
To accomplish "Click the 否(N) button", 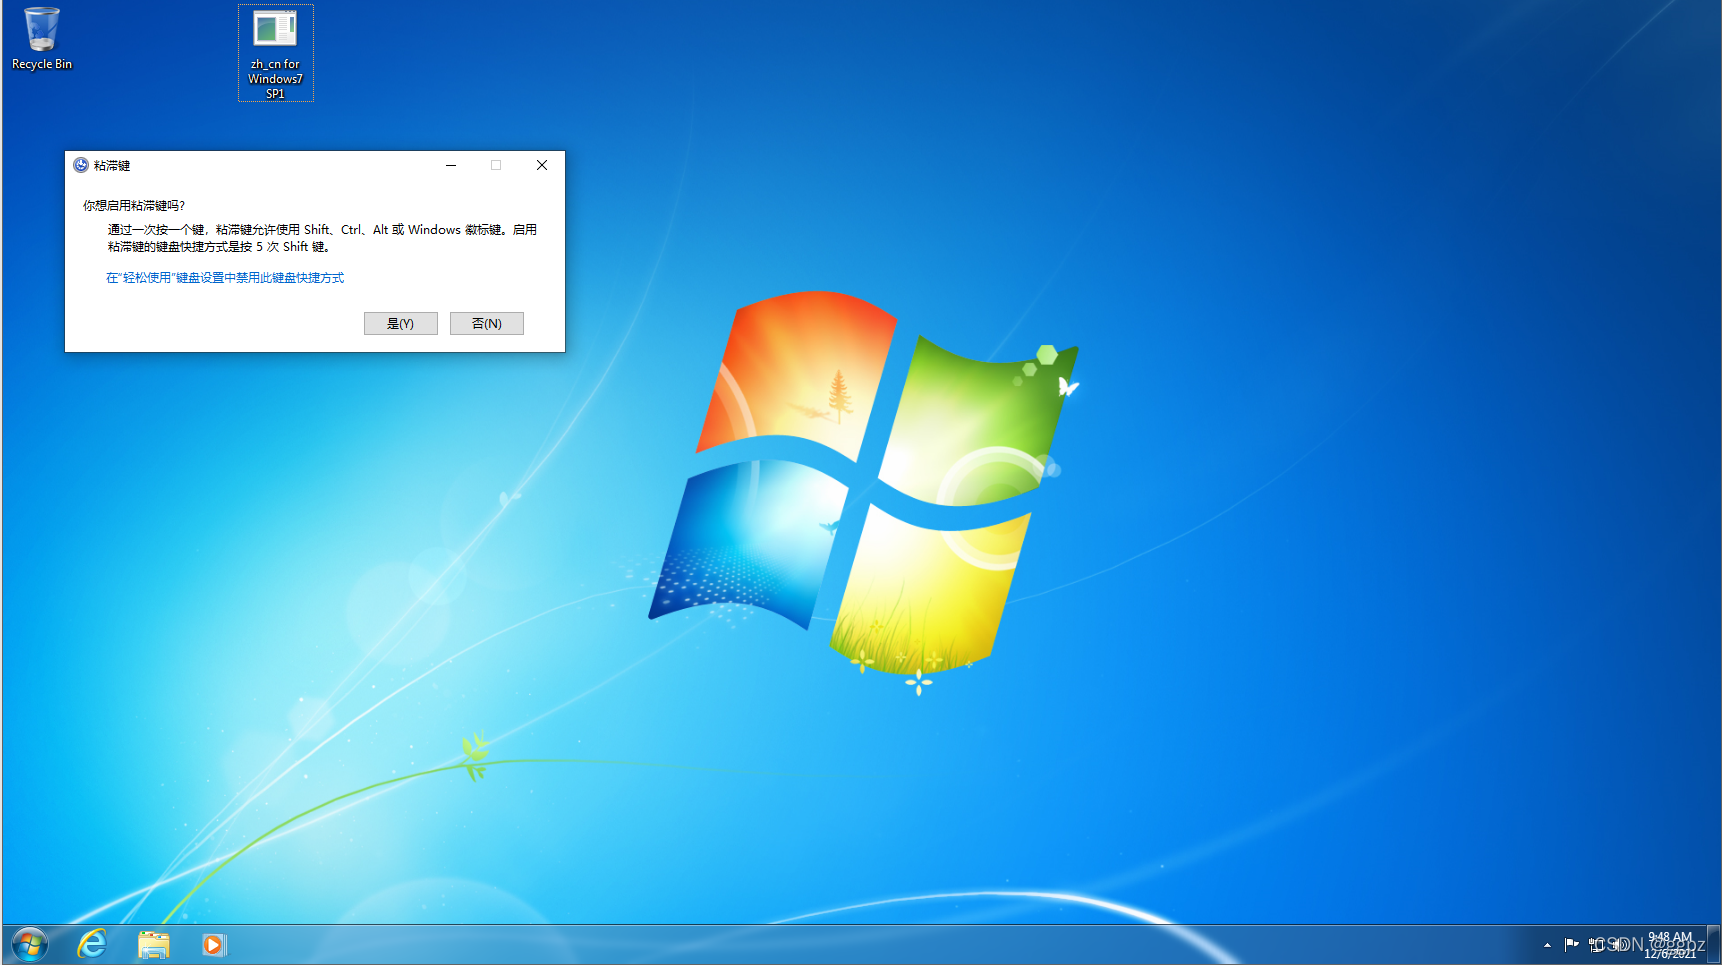I will point(486,323).
